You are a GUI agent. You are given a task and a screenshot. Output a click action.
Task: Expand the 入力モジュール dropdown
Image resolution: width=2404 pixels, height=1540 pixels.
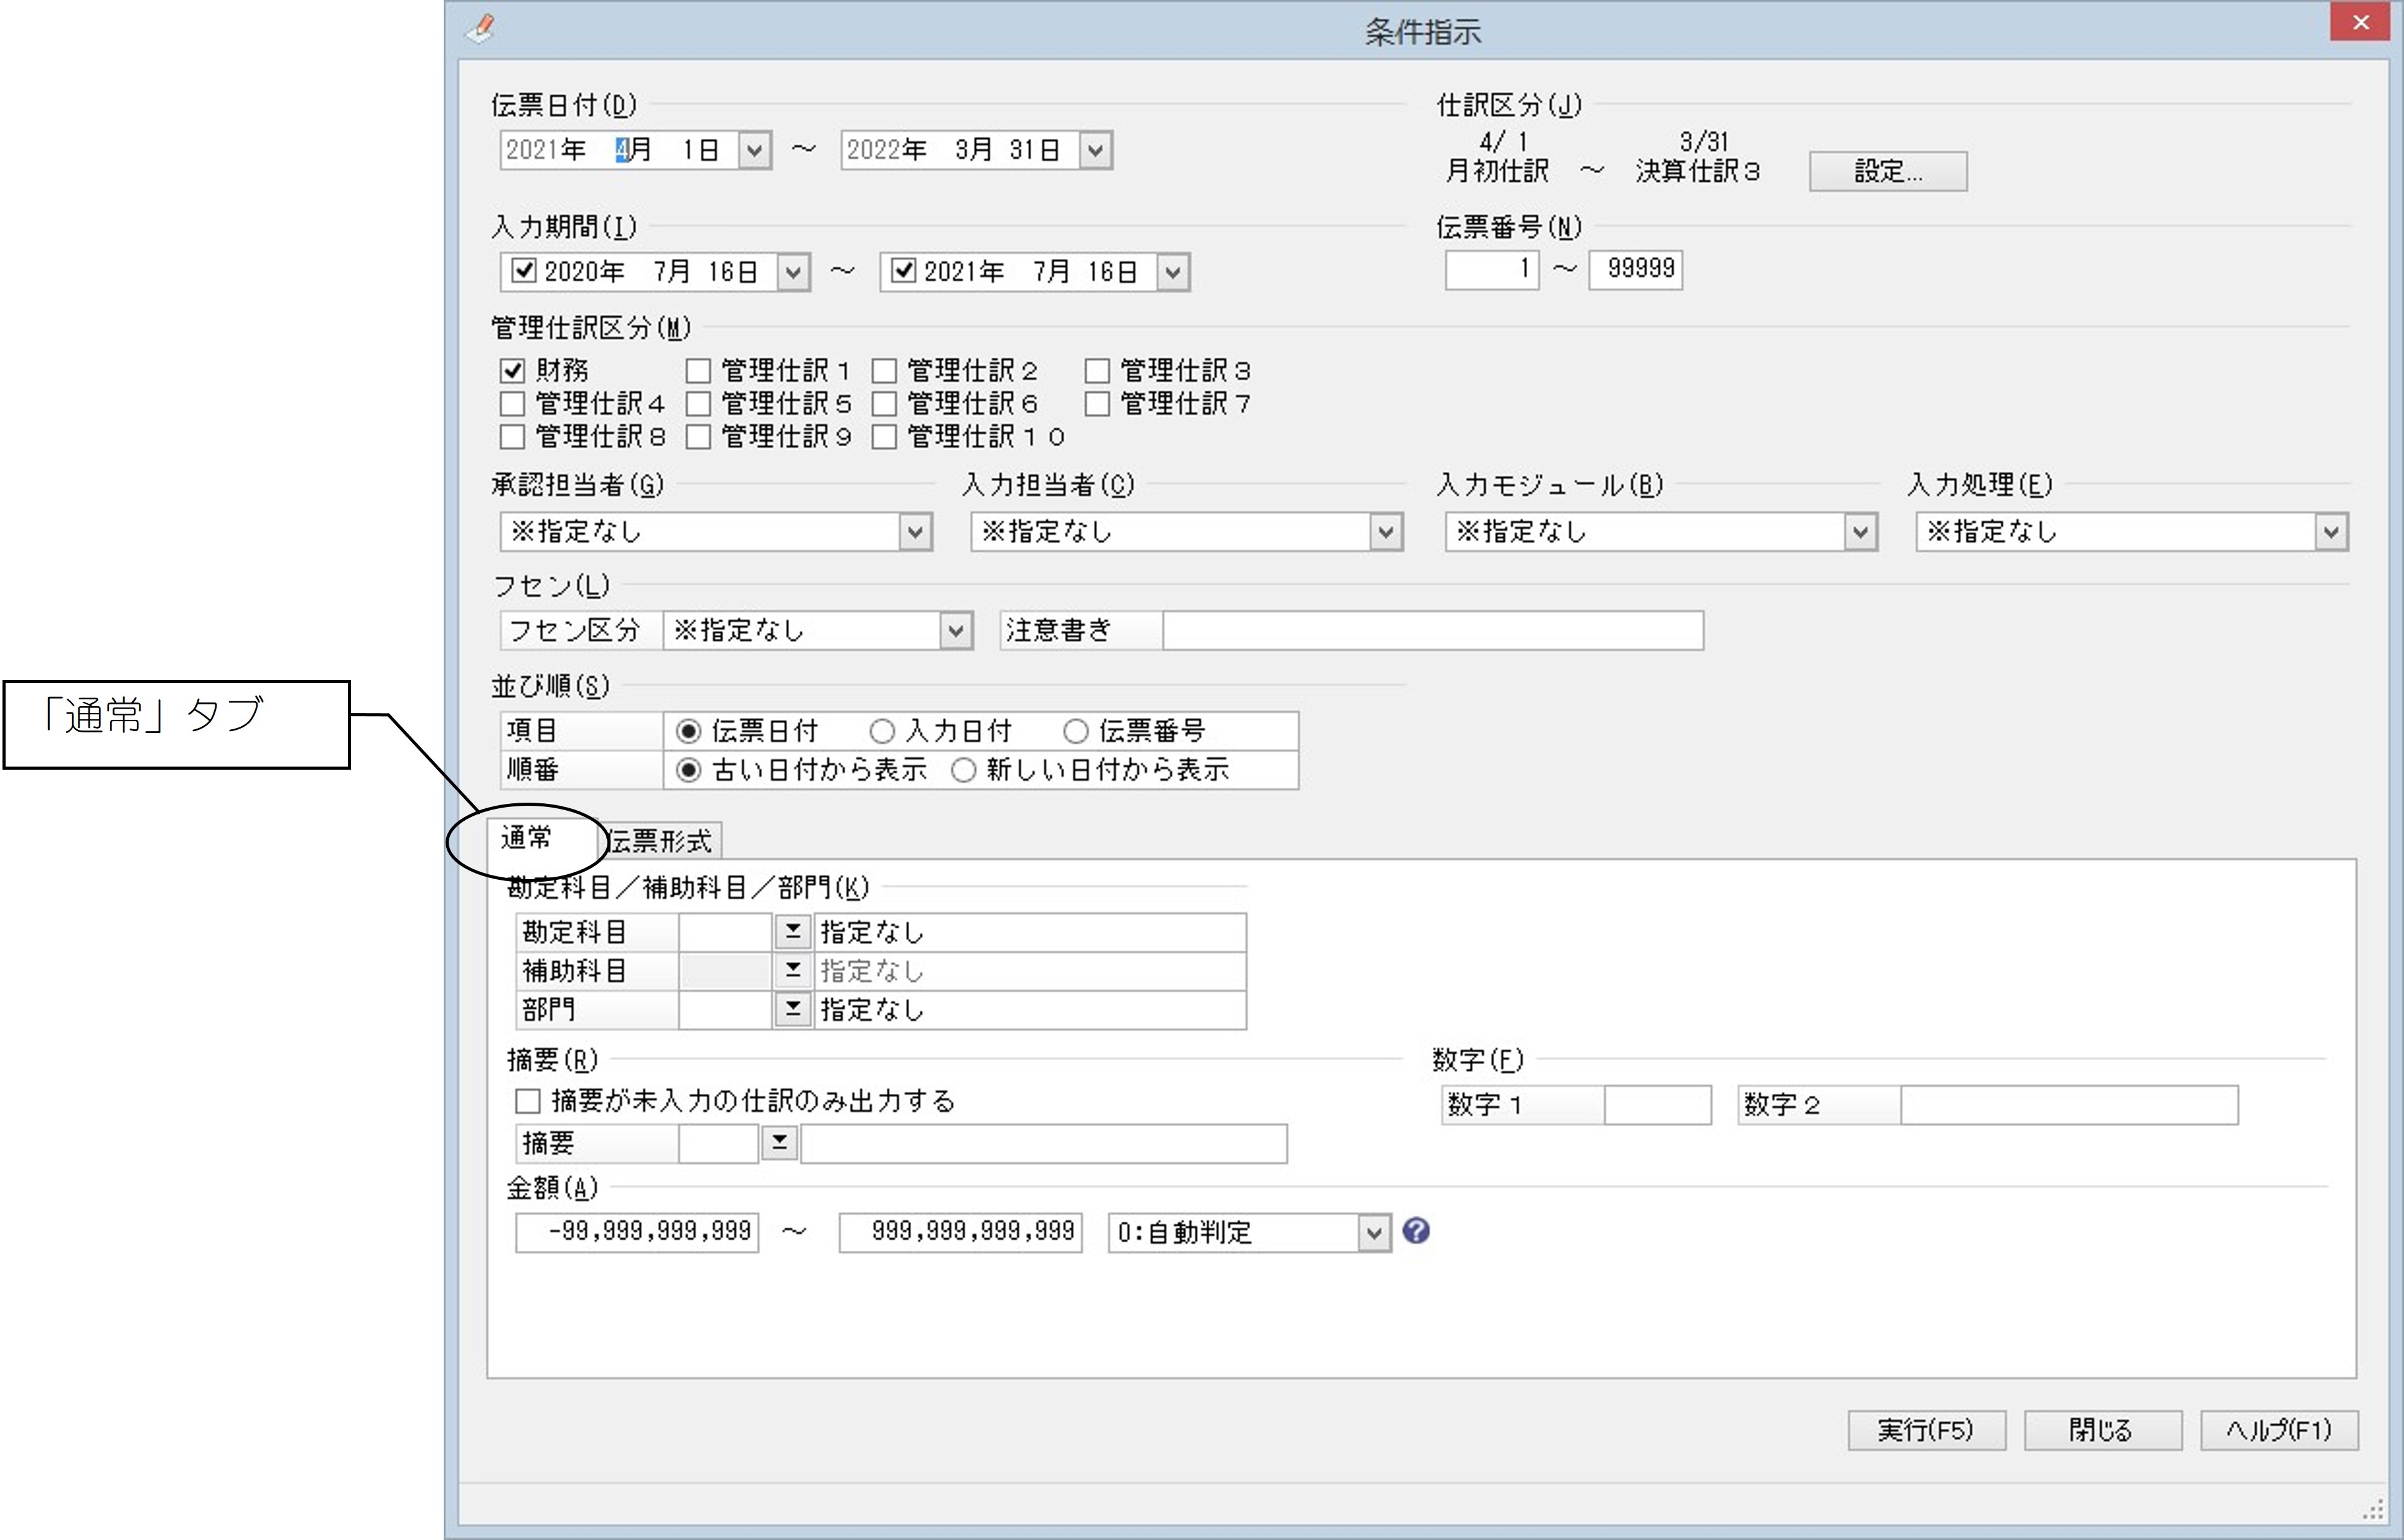(1860, 532)
